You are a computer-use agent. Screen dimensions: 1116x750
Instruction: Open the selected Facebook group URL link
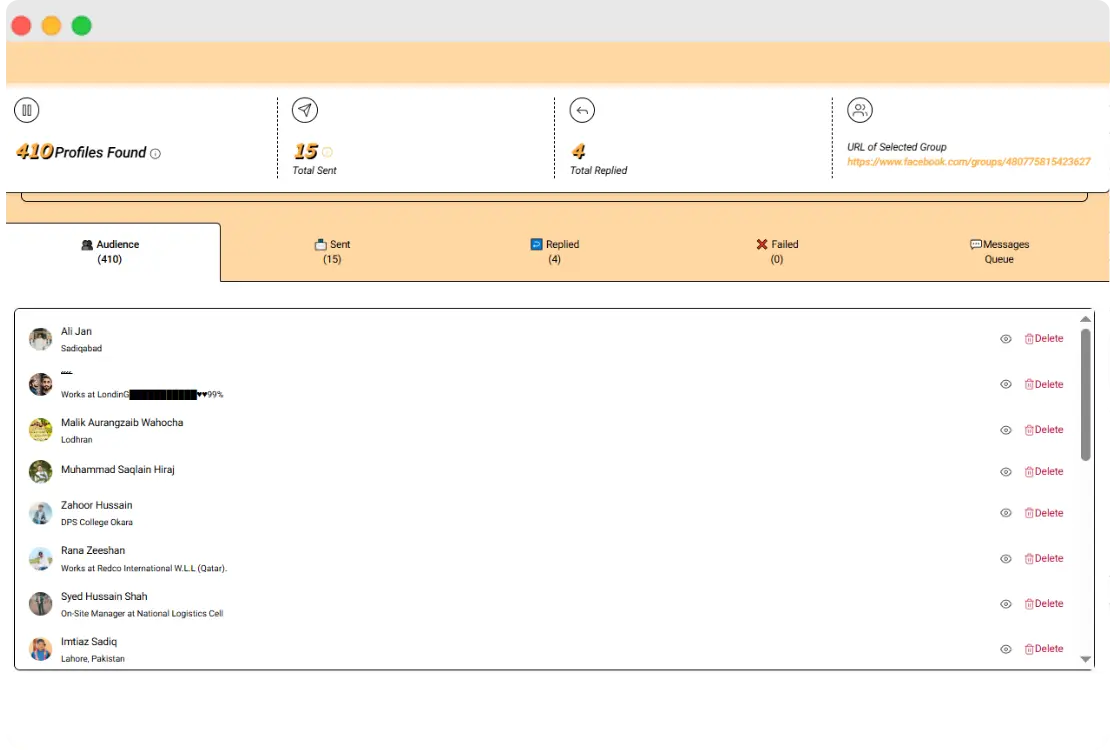tap(968, 162)
